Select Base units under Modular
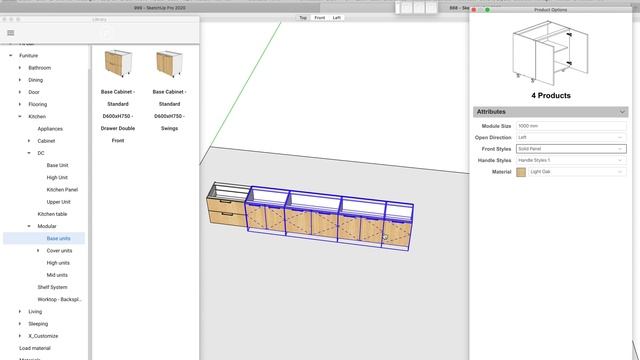The image size is (640, 360). pos(58,238)
